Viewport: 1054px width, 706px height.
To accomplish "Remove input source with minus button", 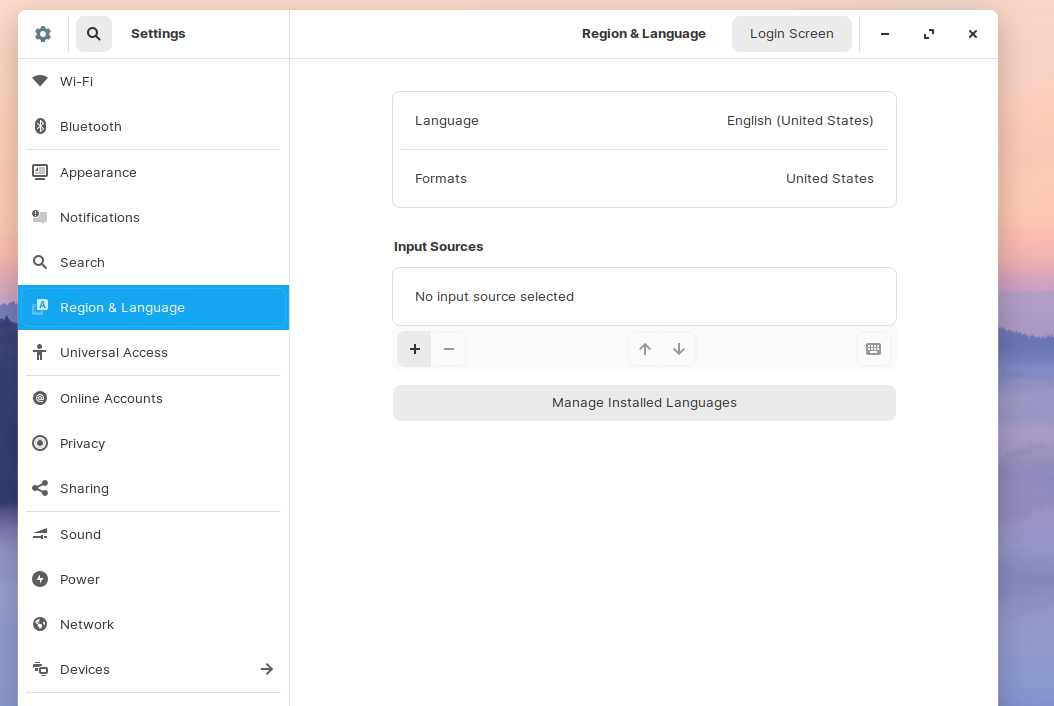I will [x=449, y=349].
